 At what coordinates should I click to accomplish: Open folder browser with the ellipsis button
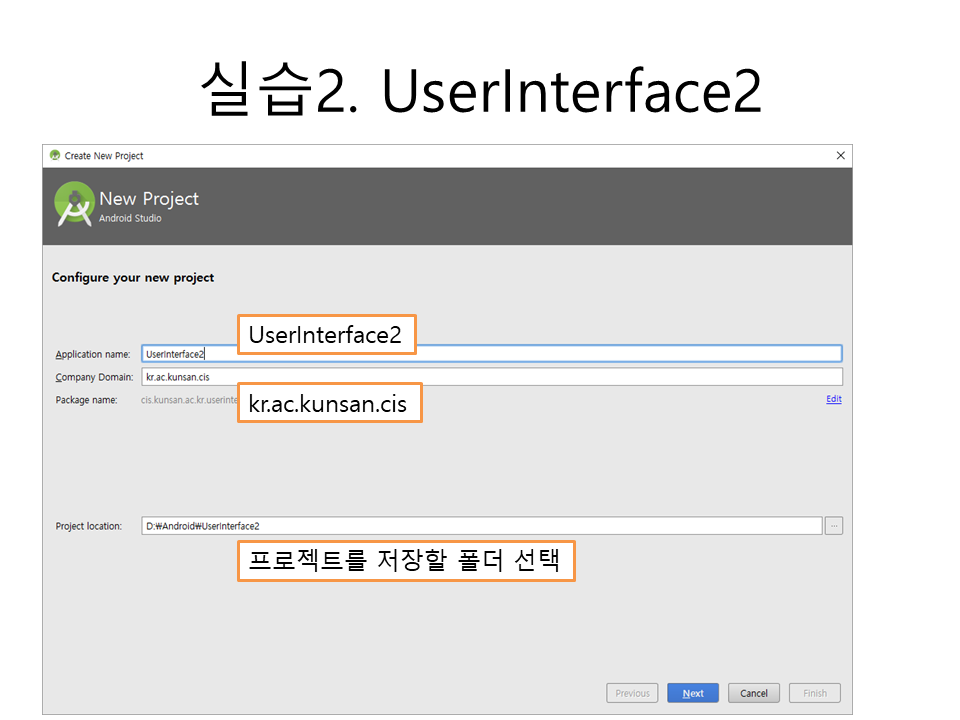pyautogui.click(x=834, y=526)
